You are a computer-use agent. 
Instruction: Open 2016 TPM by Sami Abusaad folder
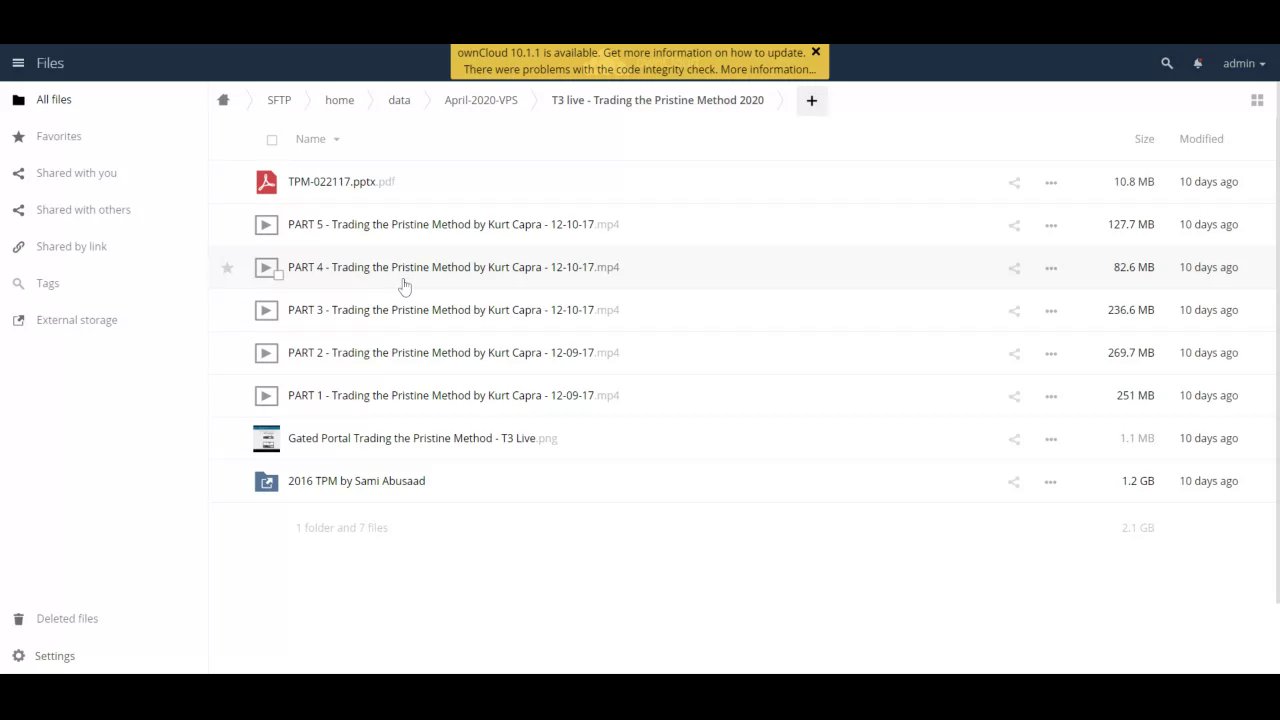[356, 481]
